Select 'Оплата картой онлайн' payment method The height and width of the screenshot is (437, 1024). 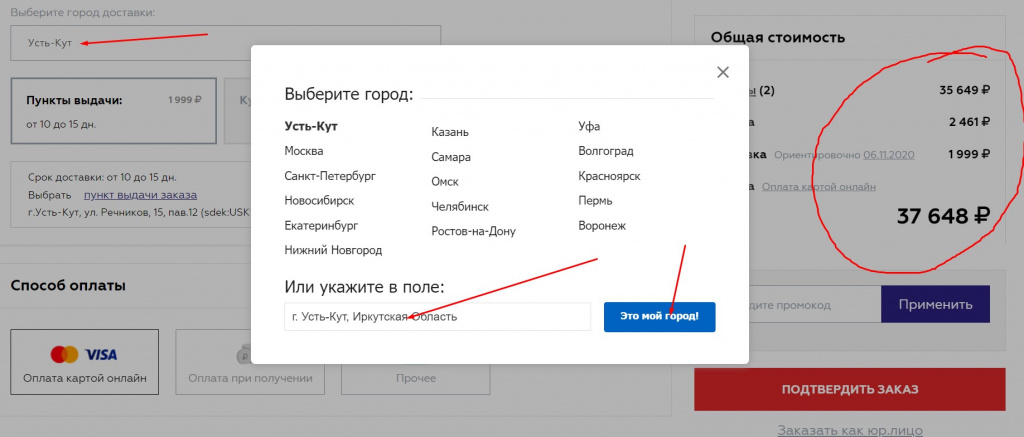(x=84, y=362)
